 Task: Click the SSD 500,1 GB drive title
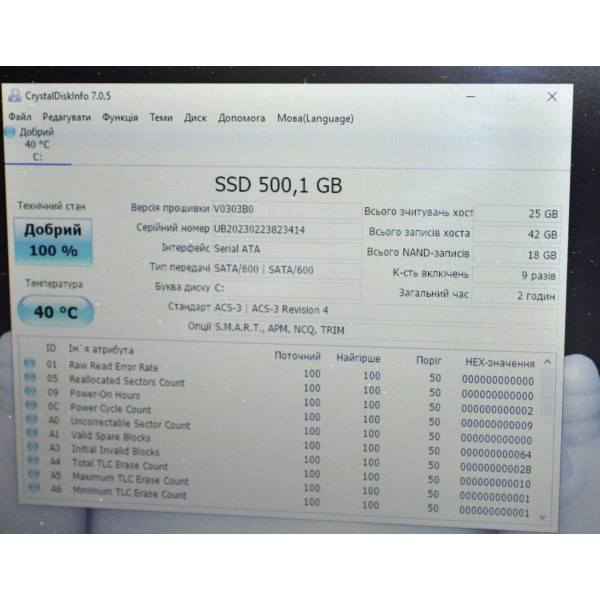click(x=278, y=185)
